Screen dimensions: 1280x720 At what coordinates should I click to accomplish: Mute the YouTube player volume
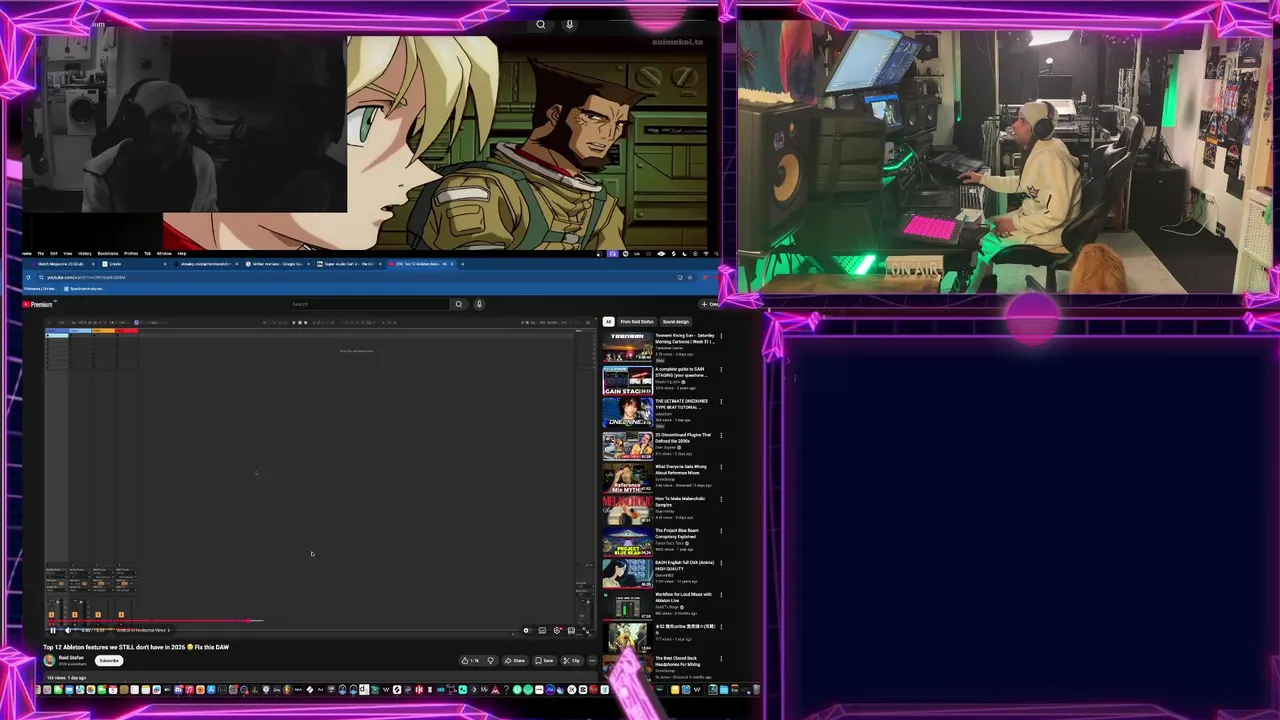pos(68,630)
